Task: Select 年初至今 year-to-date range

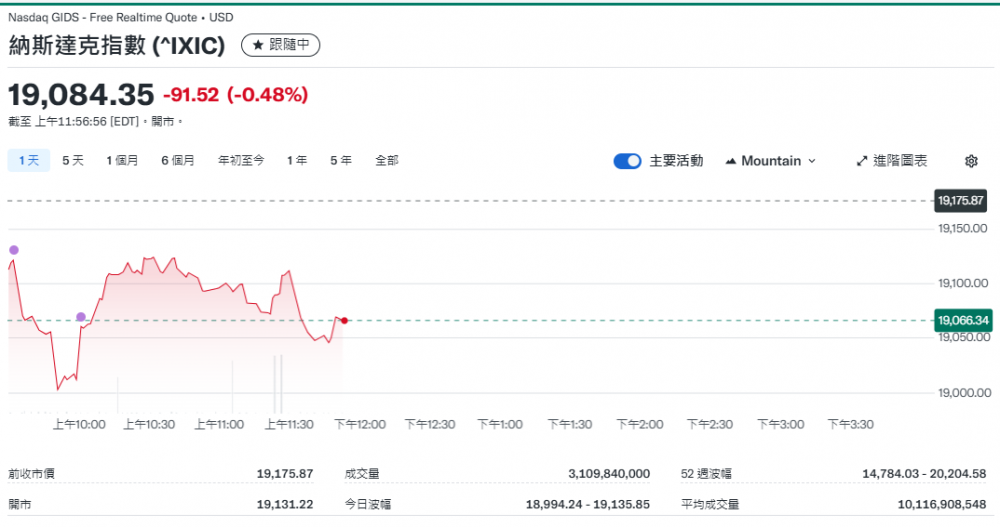Action: tap(241, 160)
